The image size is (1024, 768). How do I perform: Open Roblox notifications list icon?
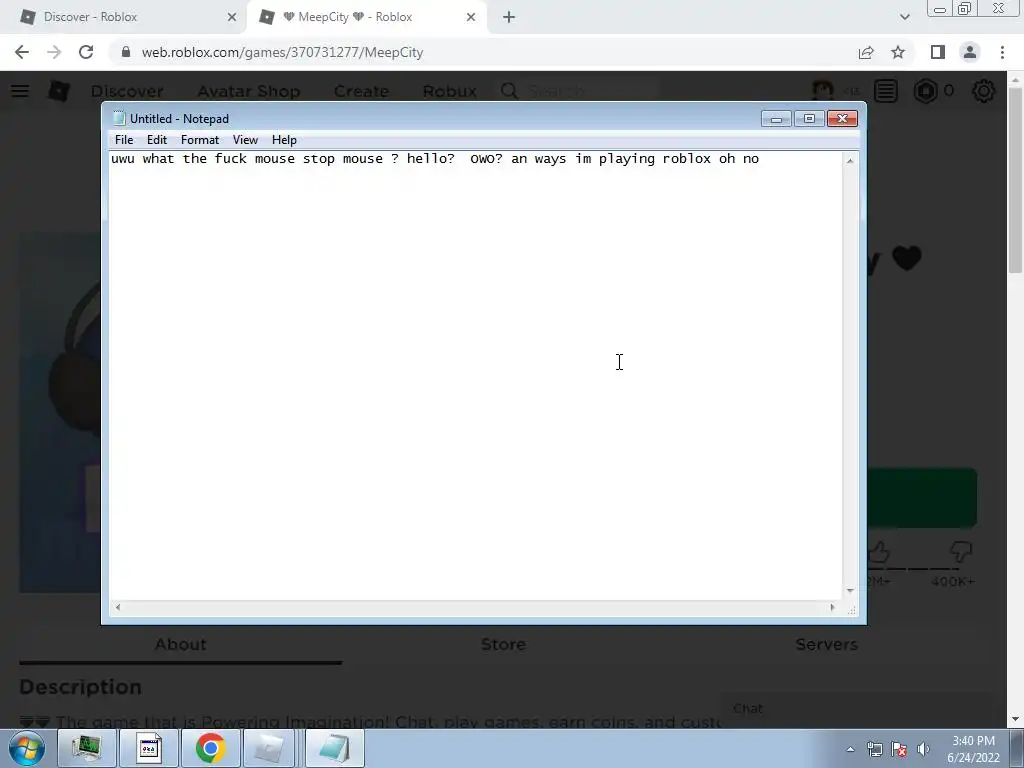(886, 91)
